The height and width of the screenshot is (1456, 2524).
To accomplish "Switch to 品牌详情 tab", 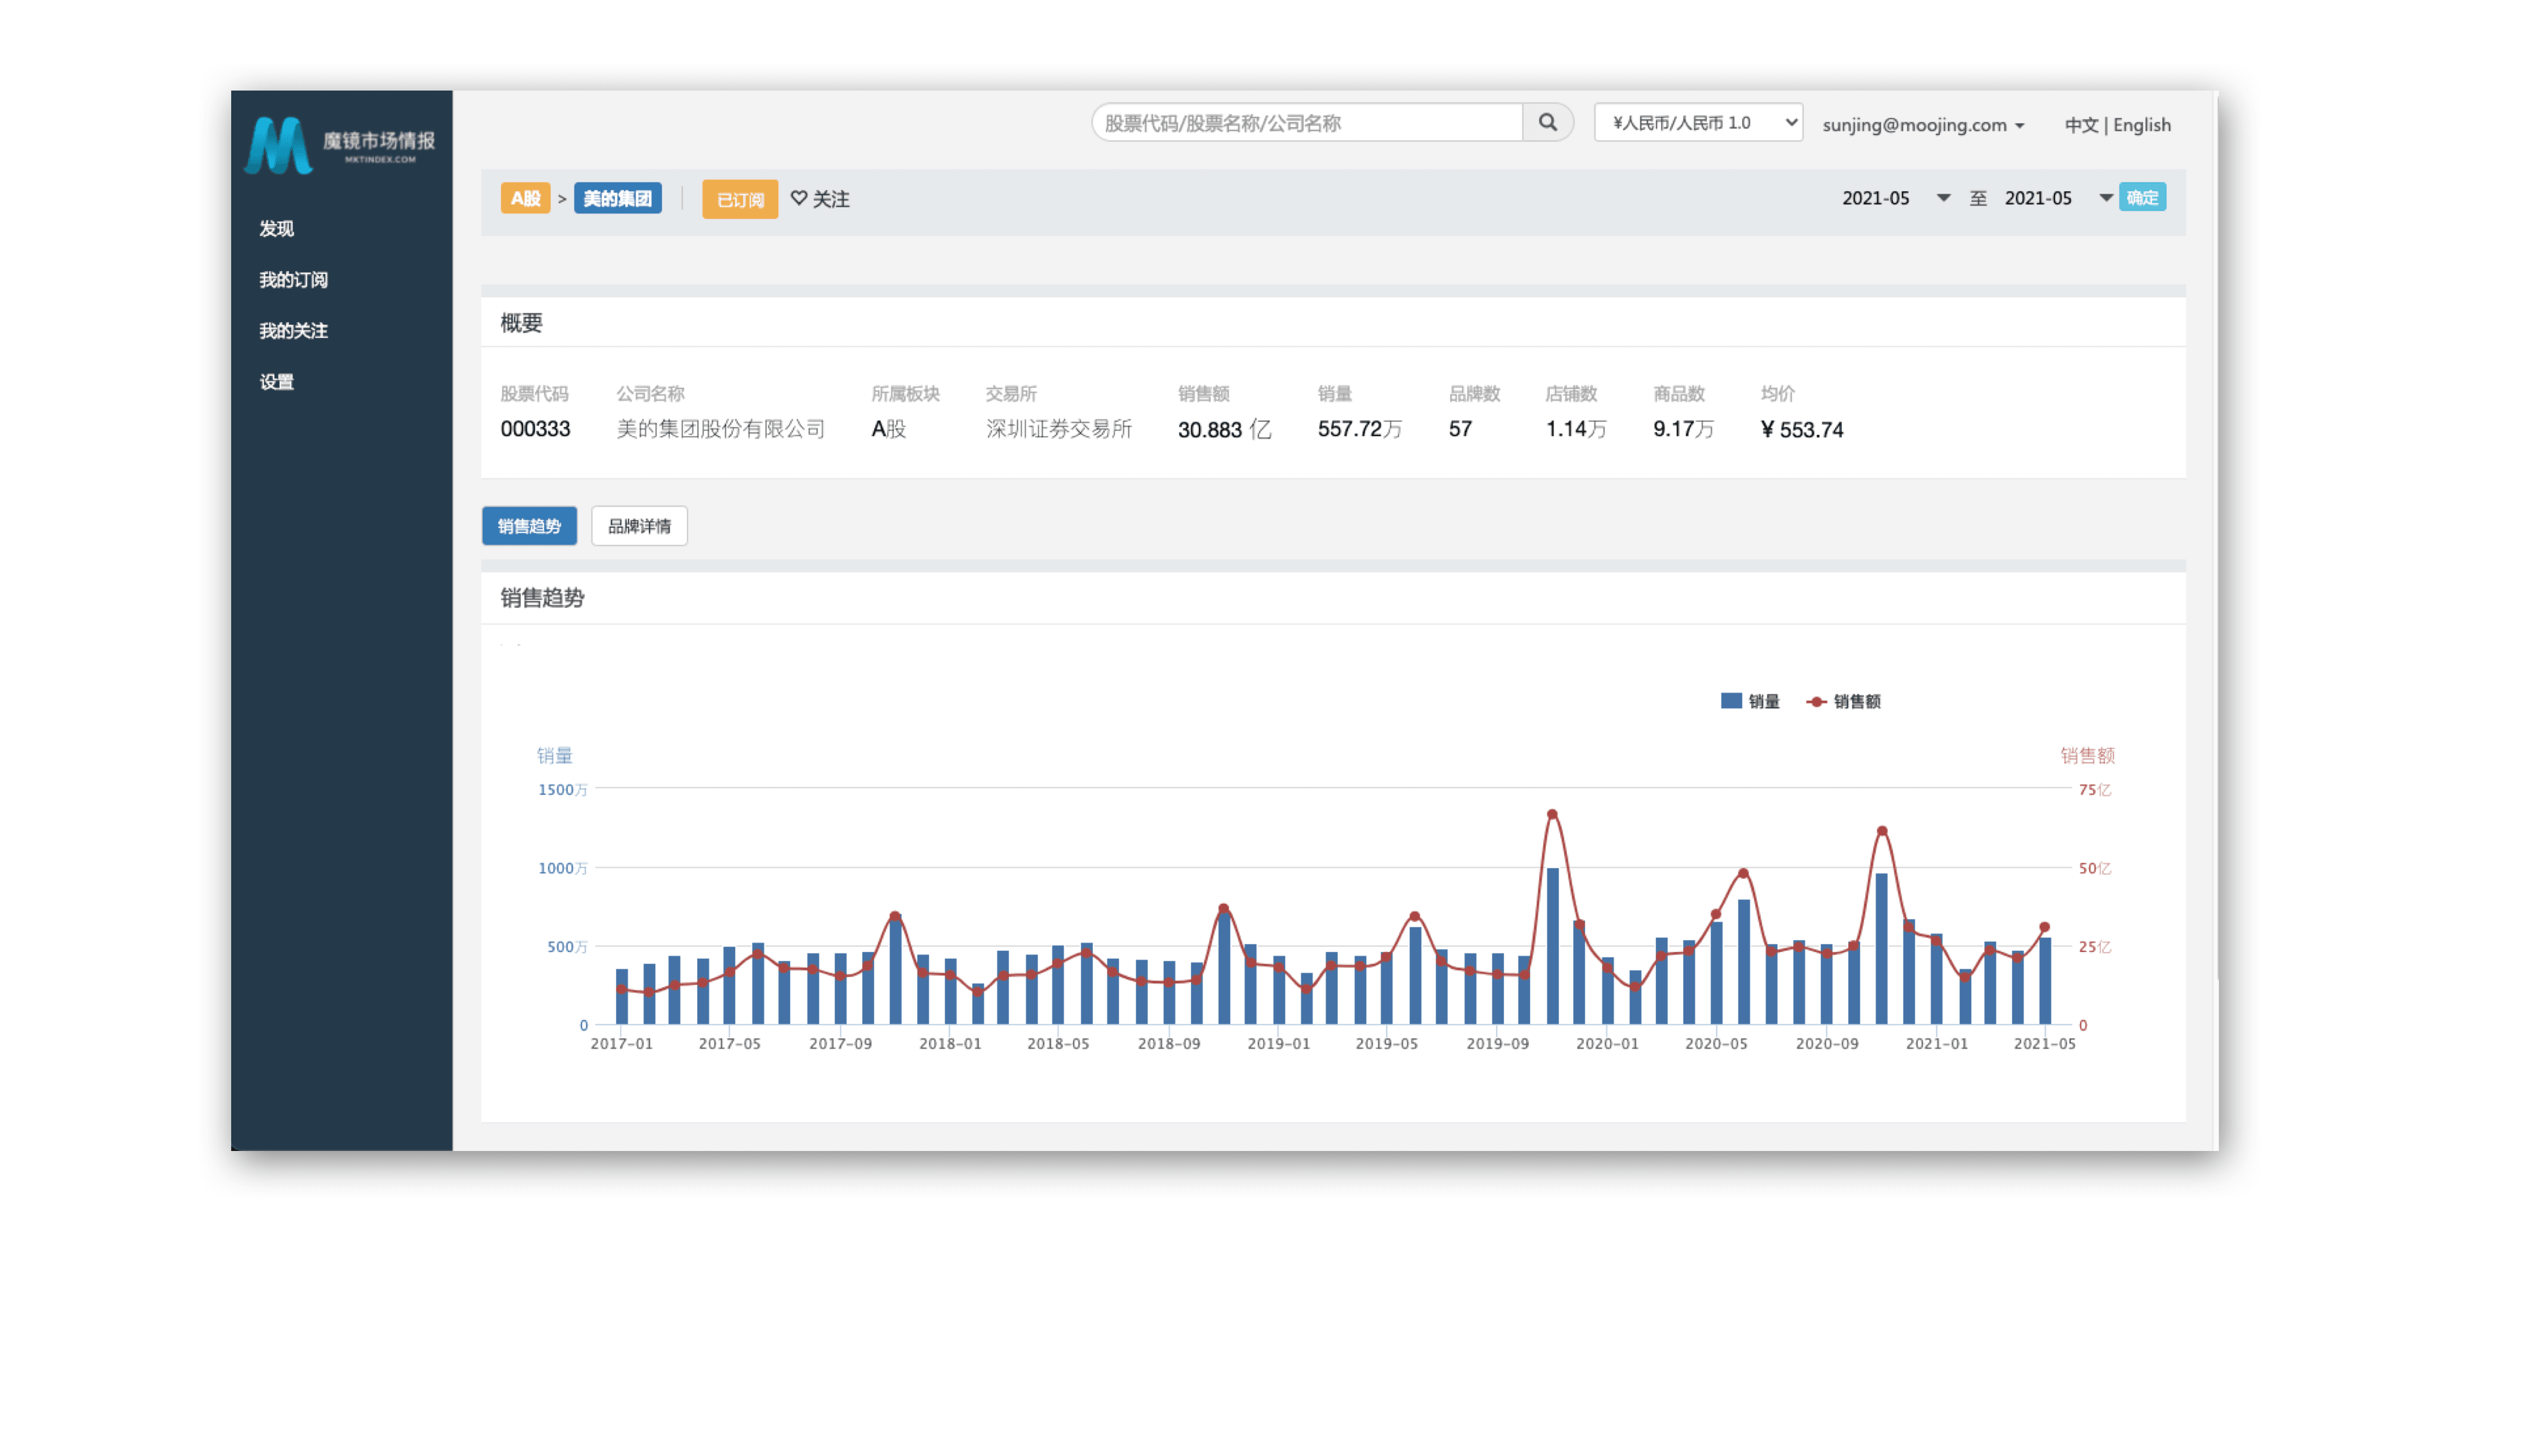I will pos(639,526).
